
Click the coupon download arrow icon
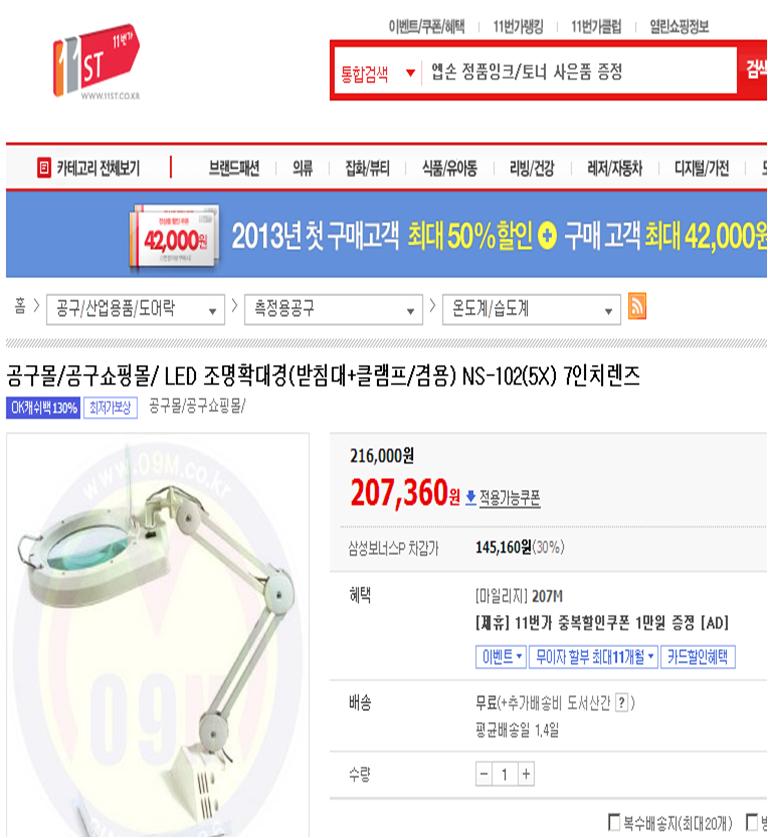(x=470, y=497)
